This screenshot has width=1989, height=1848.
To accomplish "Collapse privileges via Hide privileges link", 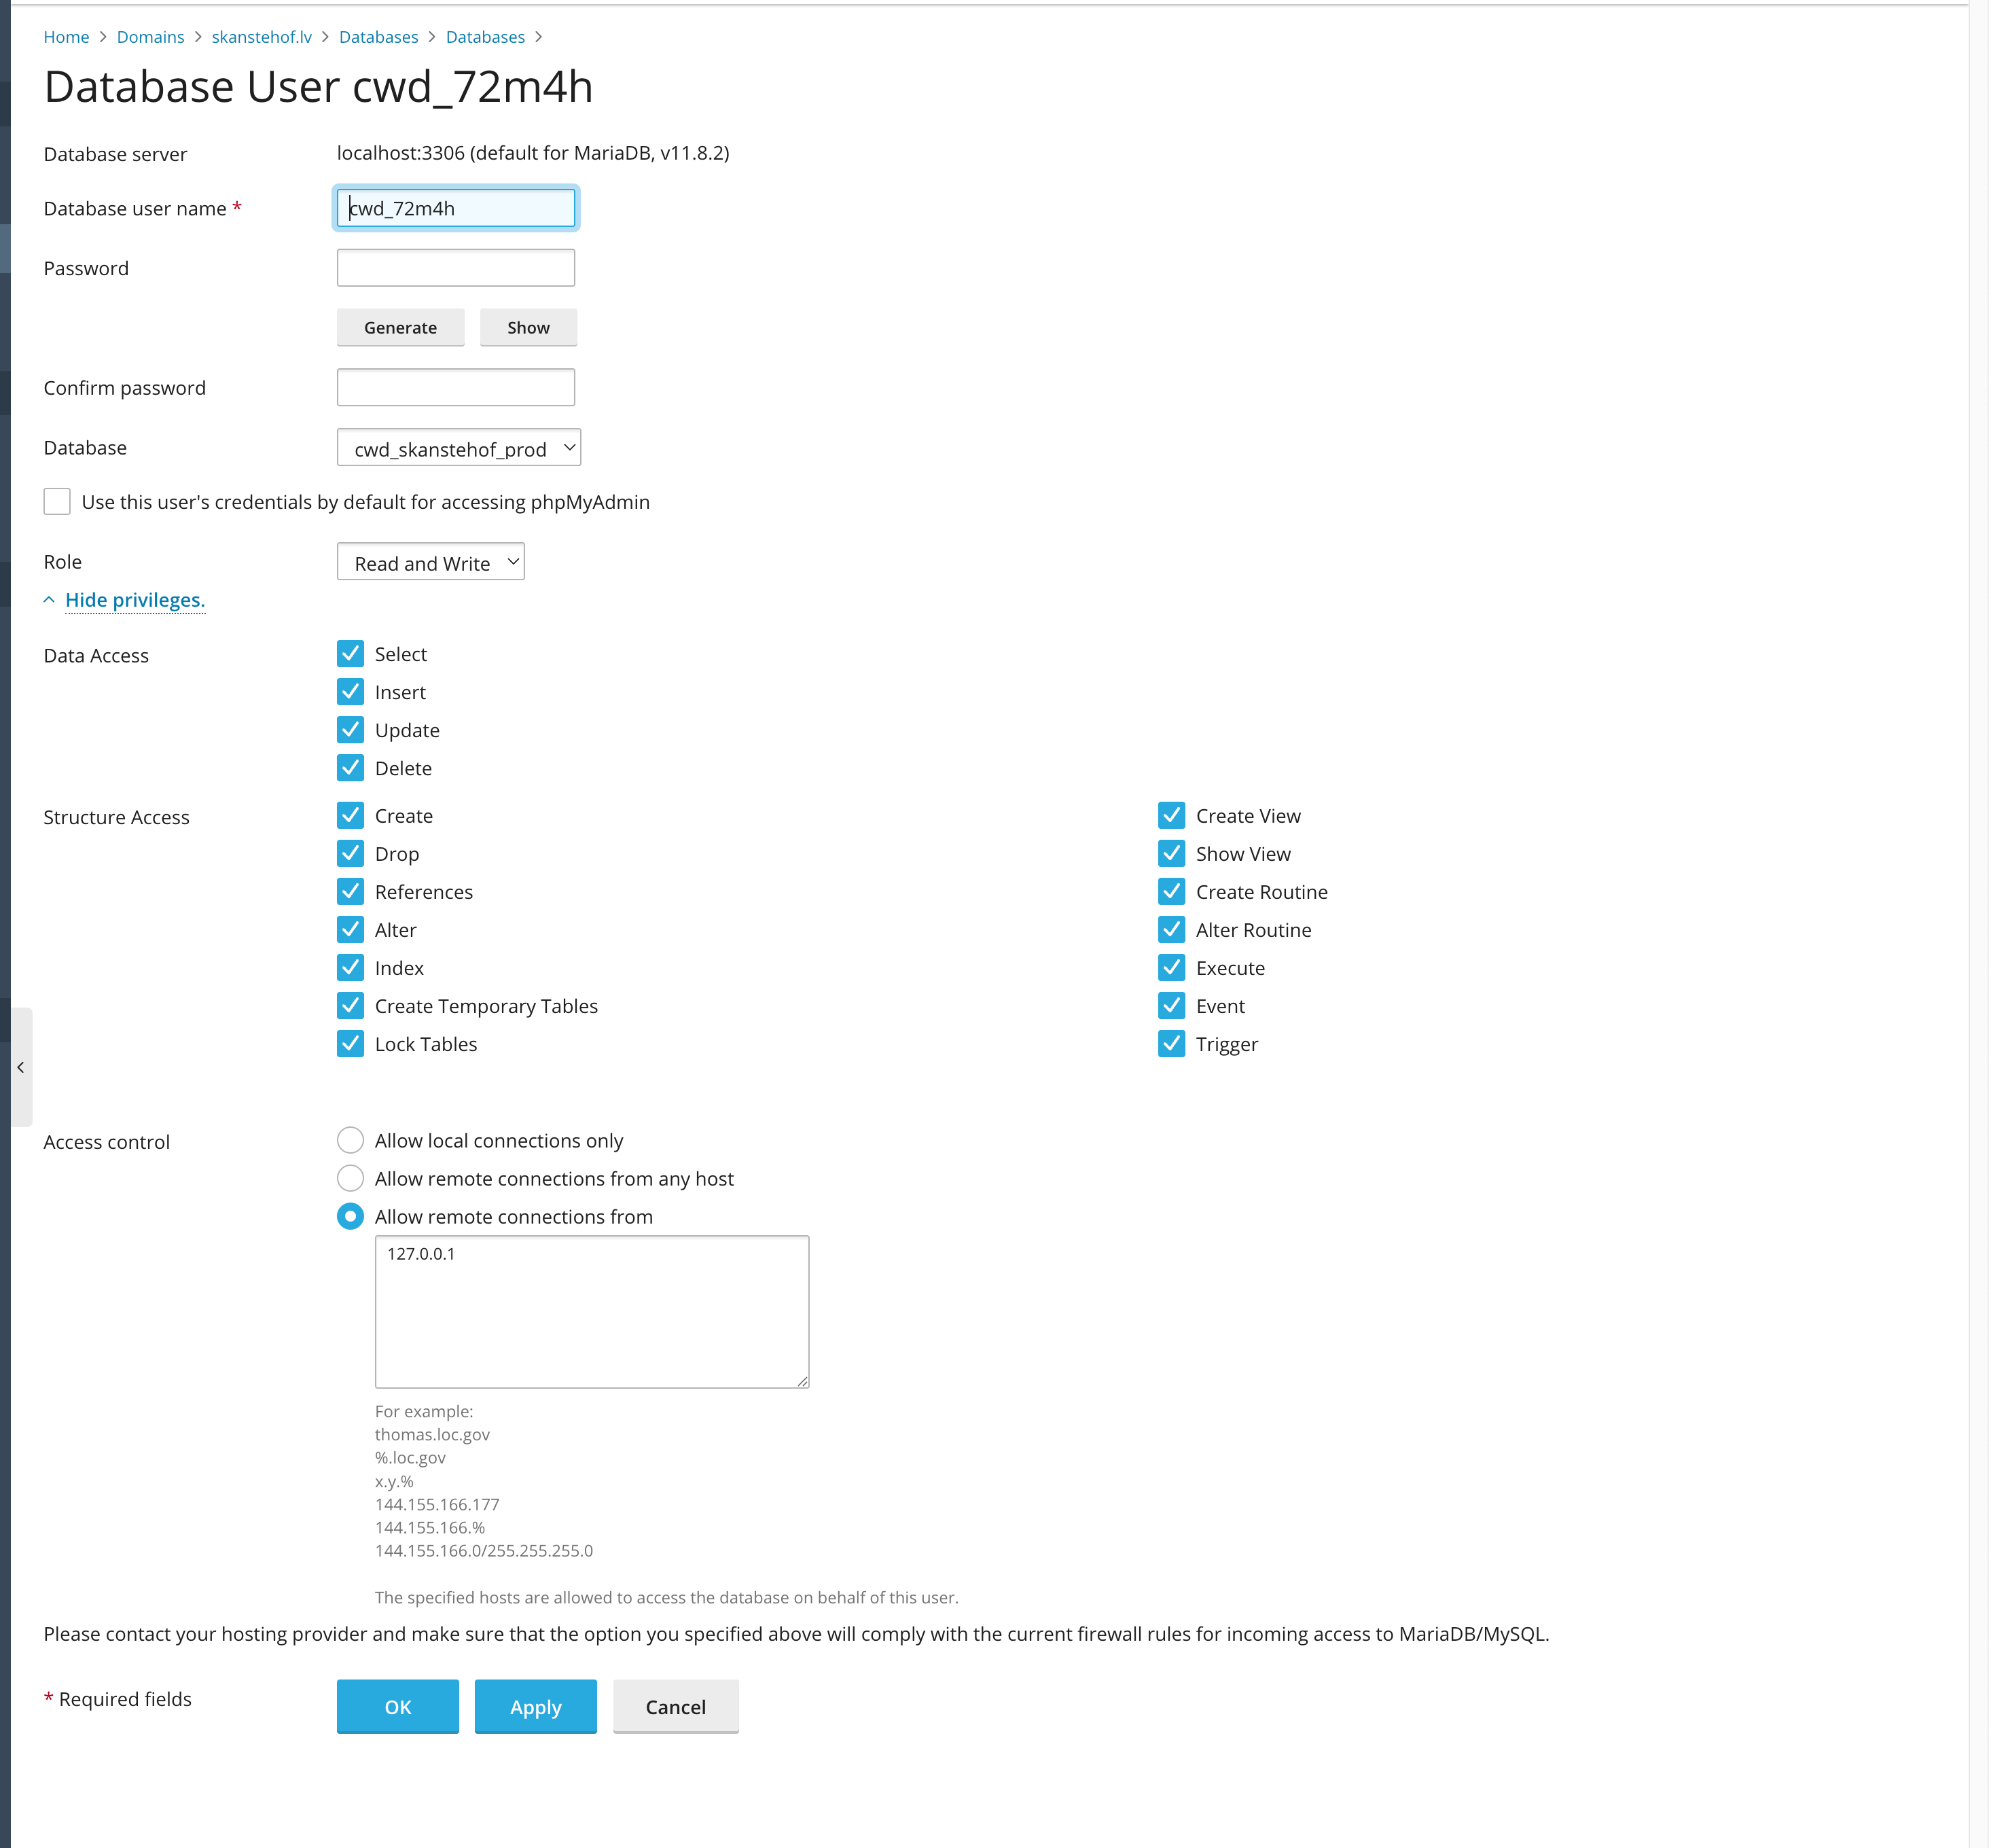I will (135, 600).
